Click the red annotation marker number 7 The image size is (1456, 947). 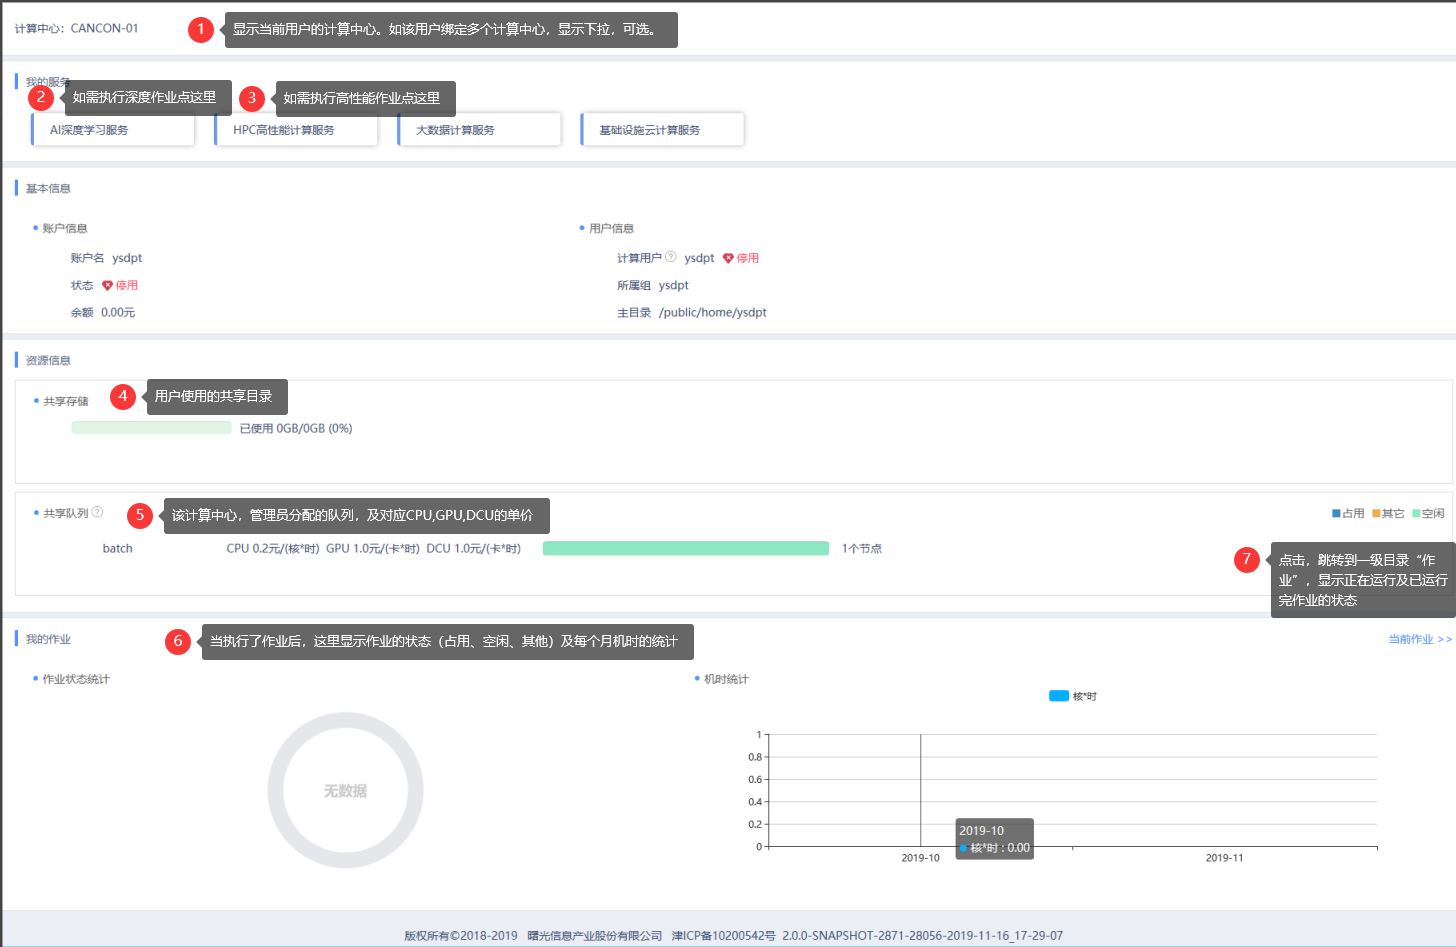tap(1246, 559)
